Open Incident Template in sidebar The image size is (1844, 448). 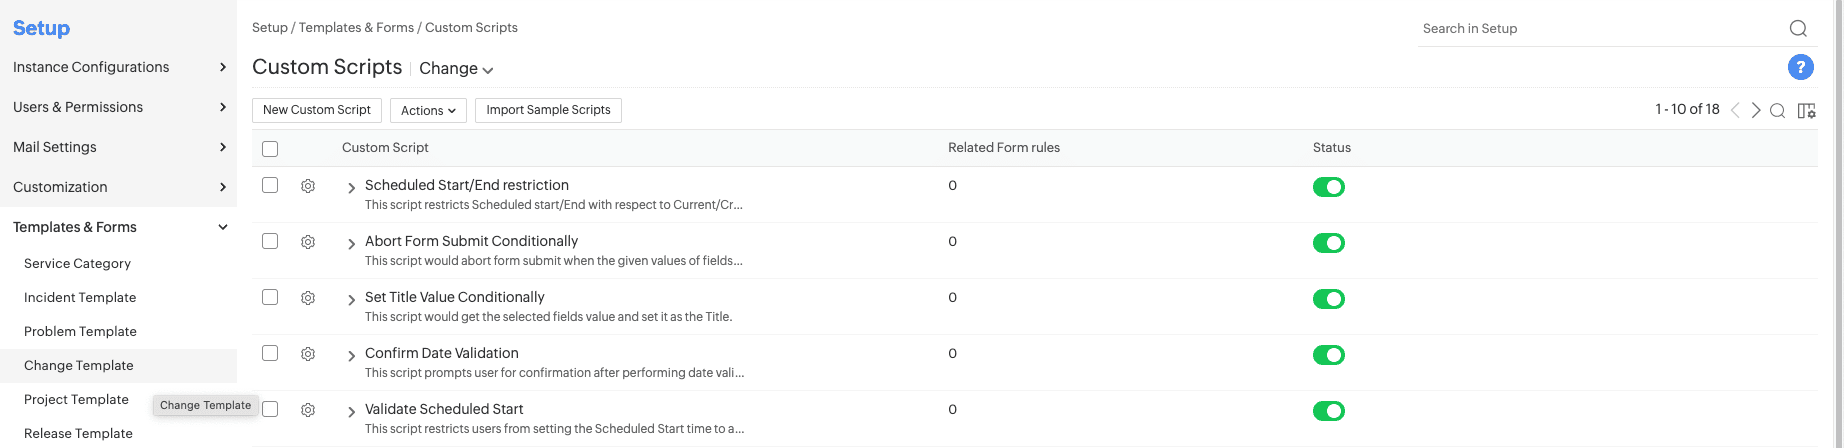click(80, 298)
